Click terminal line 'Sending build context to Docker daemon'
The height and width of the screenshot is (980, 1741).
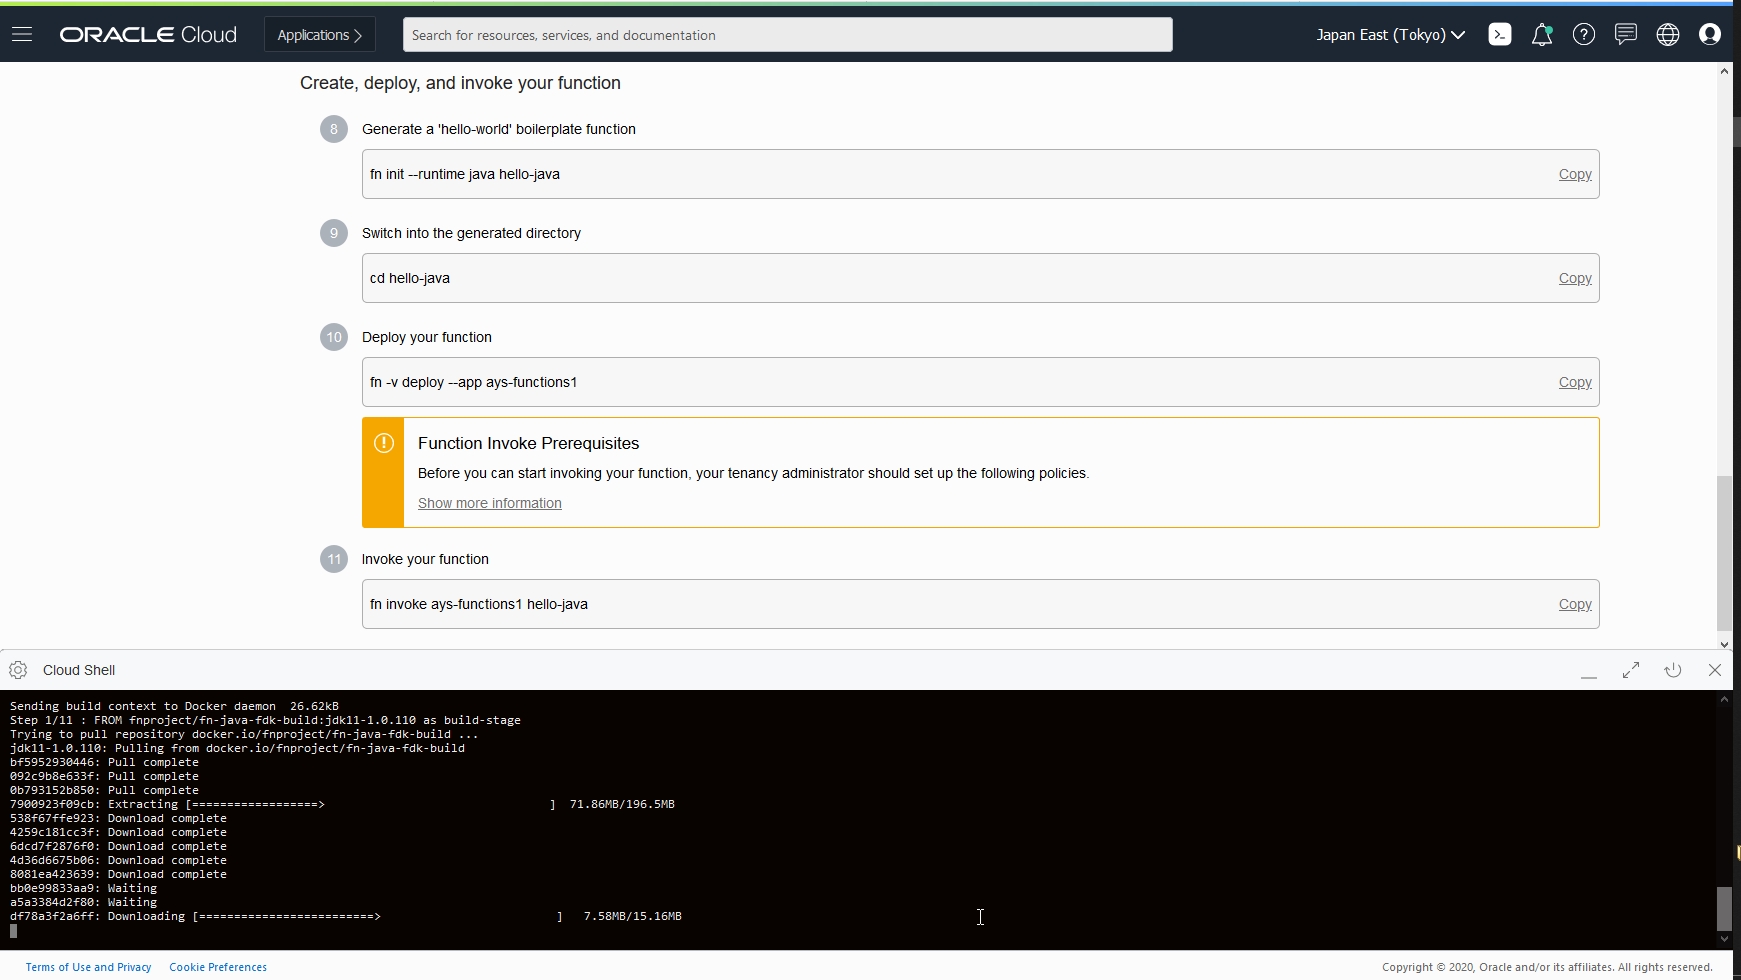[174, 706]
